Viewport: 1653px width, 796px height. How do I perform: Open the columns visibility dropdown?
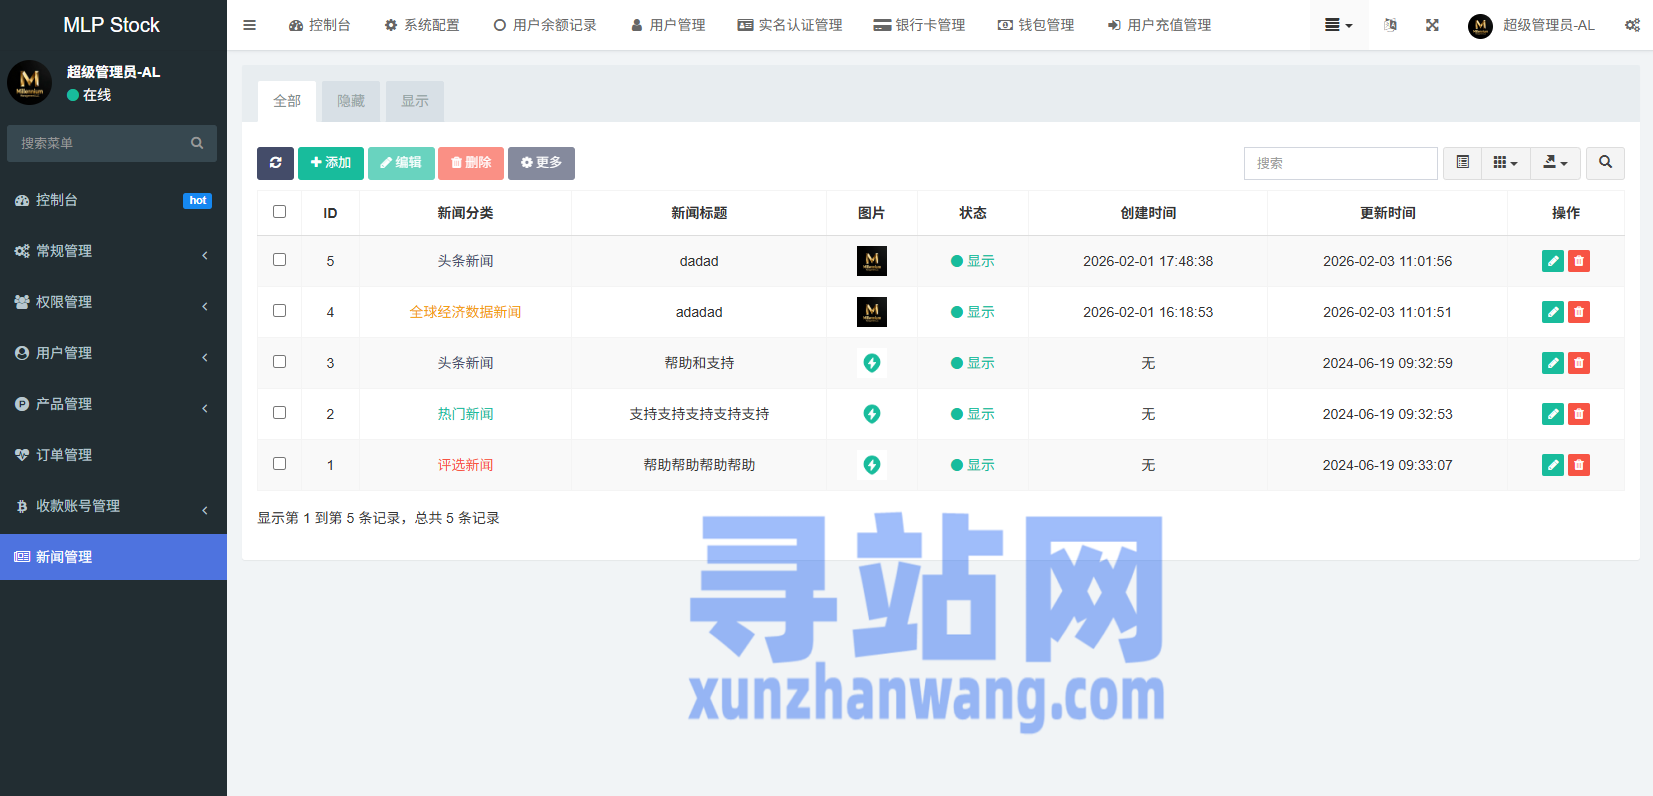tap(1505, 163)
